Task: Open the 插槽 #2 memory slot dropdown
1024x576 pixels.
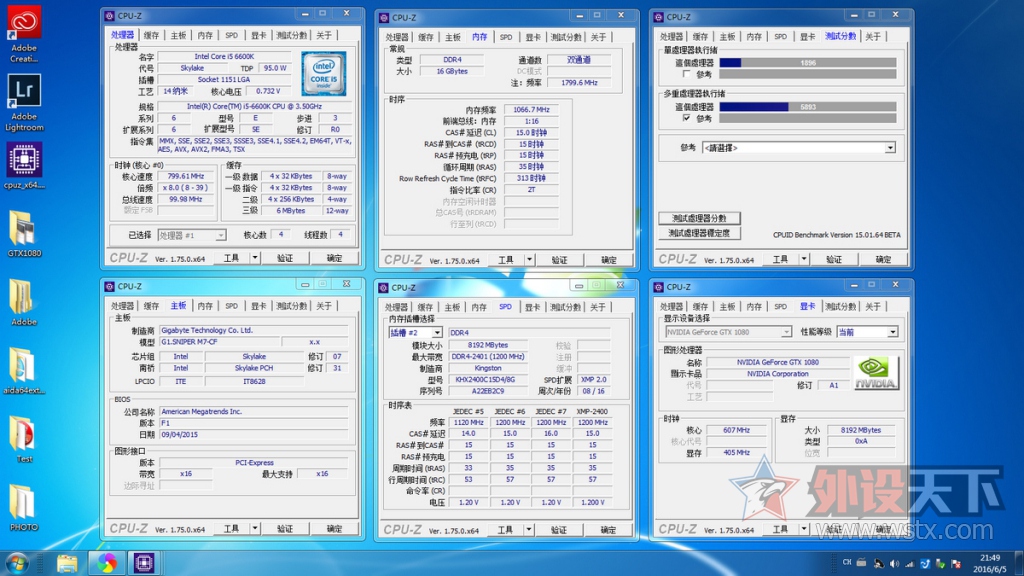Action: 436,333
